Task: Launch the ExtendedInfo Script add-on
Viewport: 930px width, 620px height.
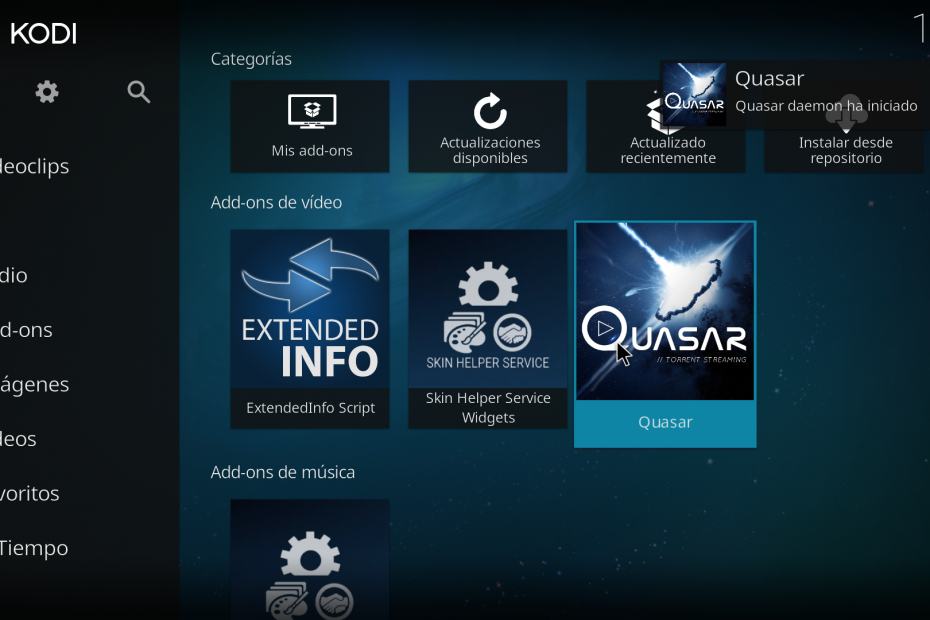Action: 310,329
